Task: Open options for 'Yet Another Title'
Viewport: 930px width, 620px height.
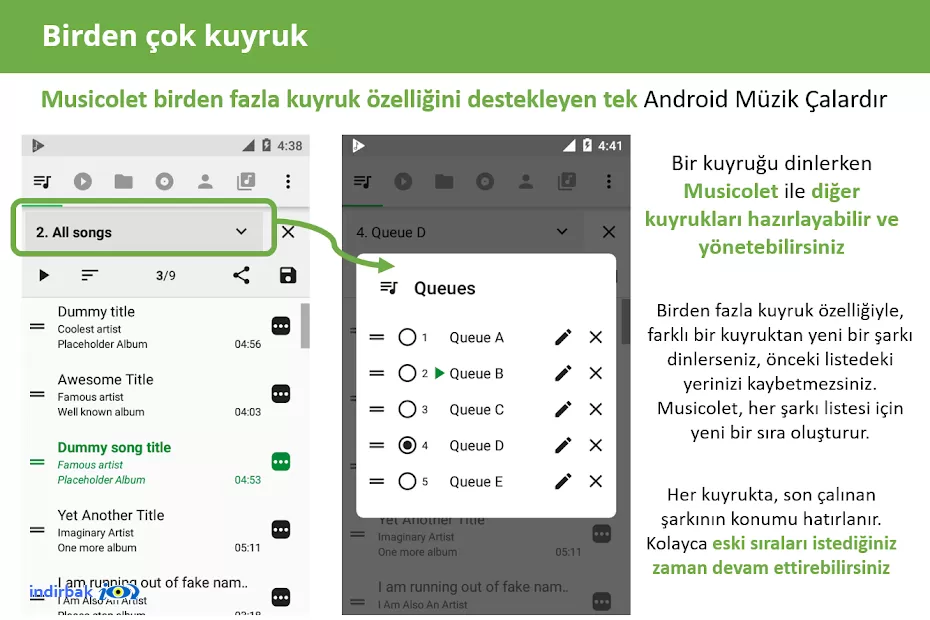Action: pos(281,529)
